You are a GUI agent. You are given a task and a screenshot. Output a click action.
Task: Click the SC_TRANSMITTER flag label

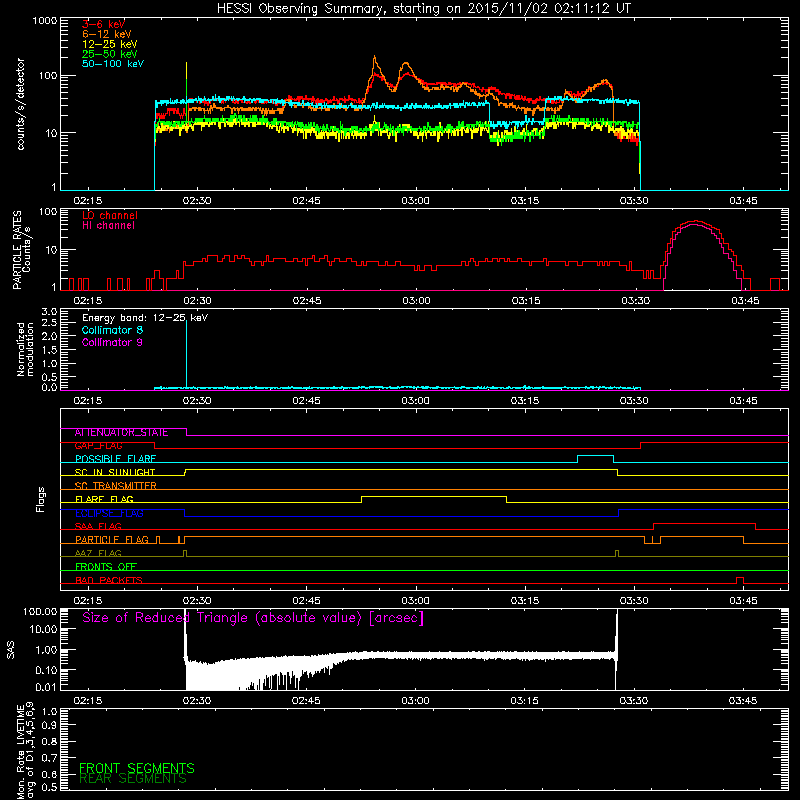(x=115, y=486)
